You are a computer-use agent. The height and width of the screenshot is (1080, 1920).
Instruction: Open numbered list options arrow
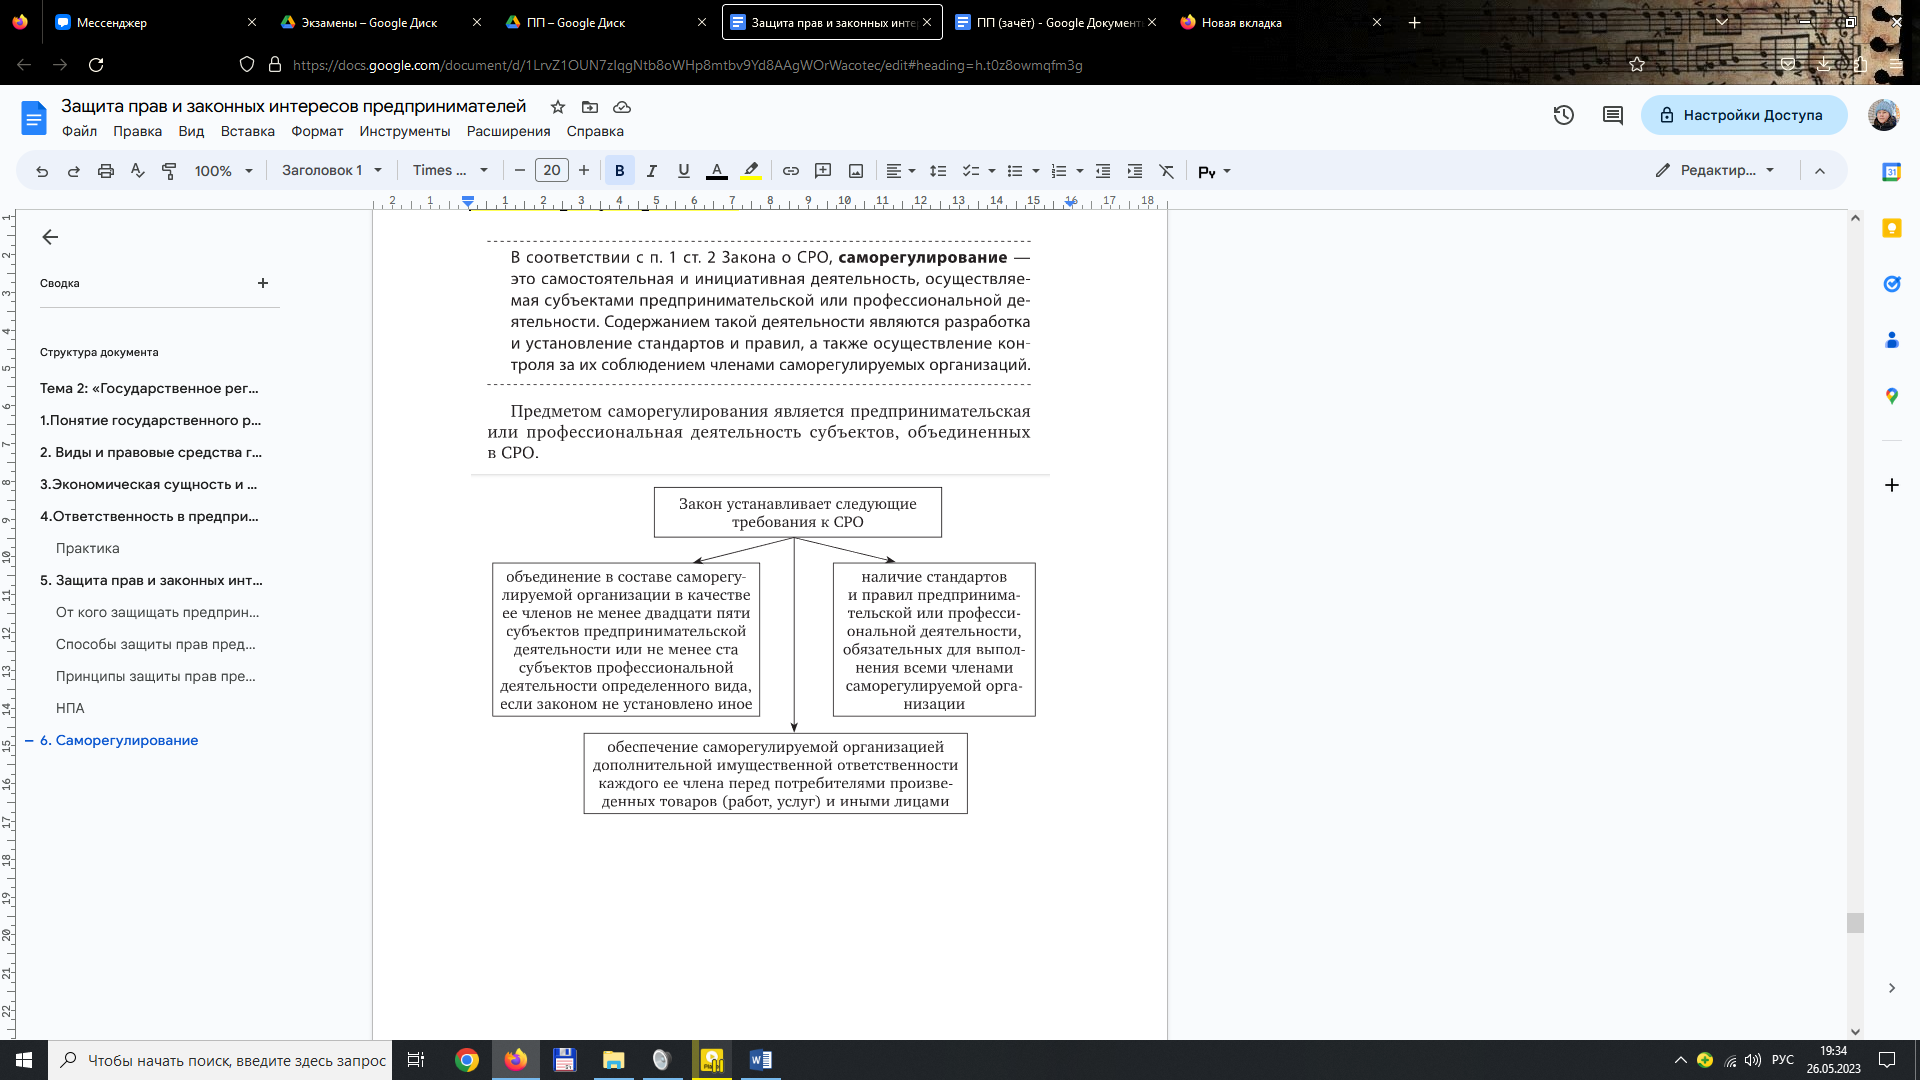[x=1080, y=171]
